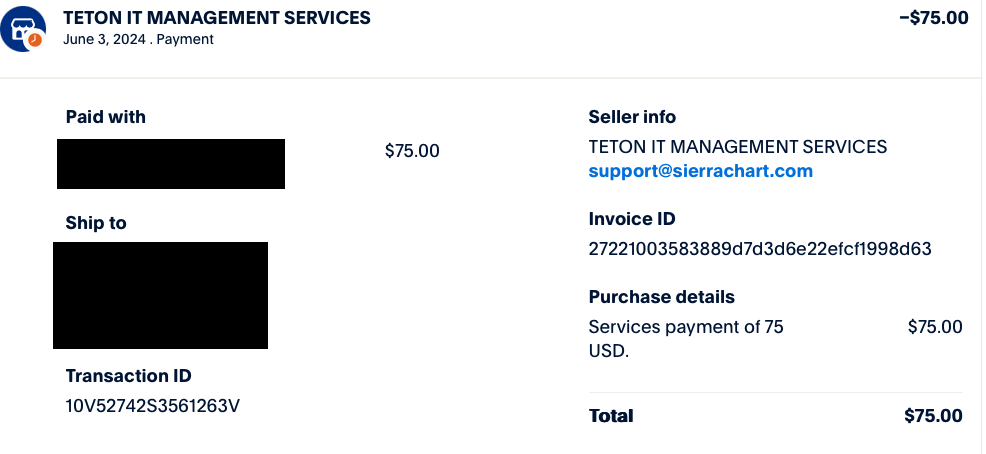Viewport: 986px width, 454px height.
Task: Click the $75.00 next to Paid with
Action: (x=412, y=151)
